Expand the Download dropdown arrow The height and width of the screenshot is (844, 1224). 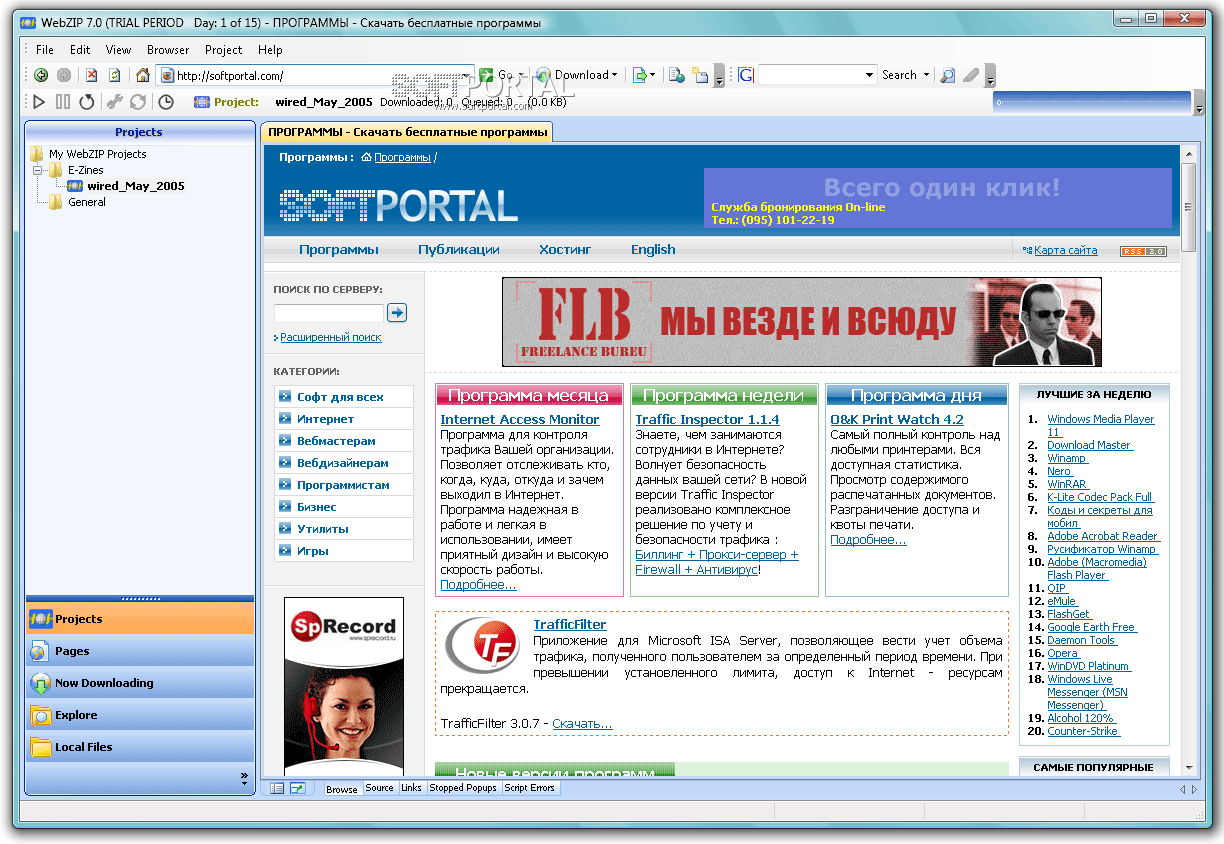coord(613,75)
